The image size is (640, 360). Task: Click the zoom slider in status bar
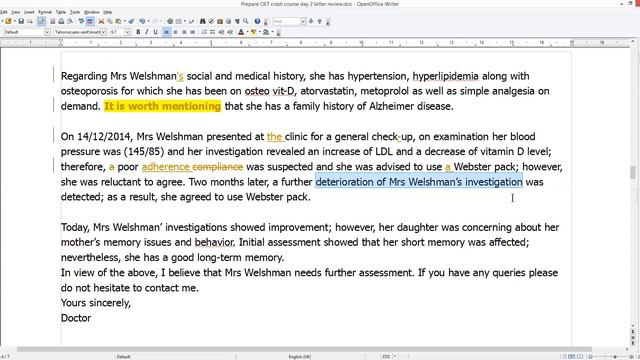point(614,357)
